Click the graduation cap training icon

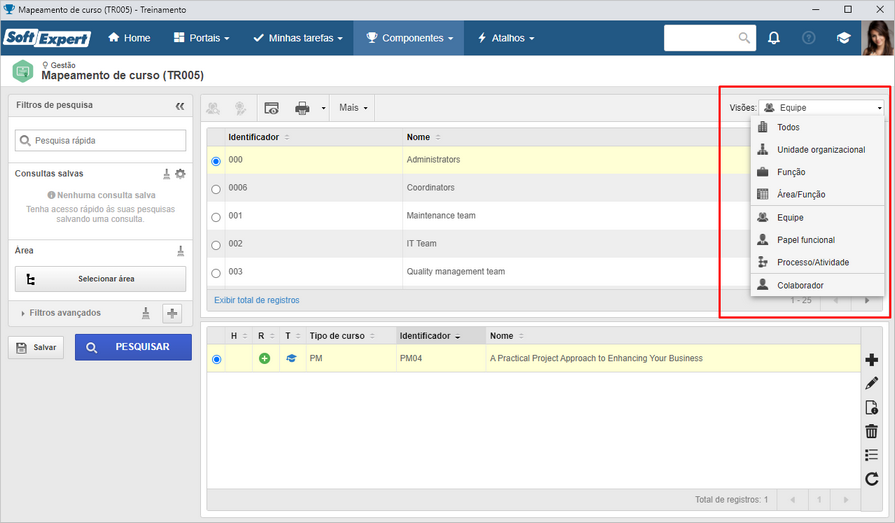[x=843, y=38]
